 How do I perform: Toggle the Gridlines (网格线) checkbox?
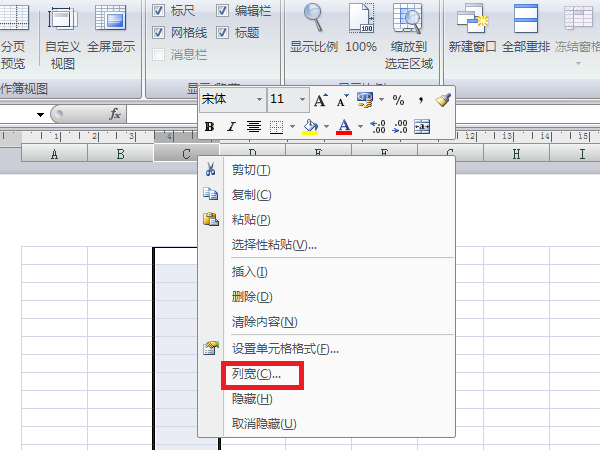(158, 33)
